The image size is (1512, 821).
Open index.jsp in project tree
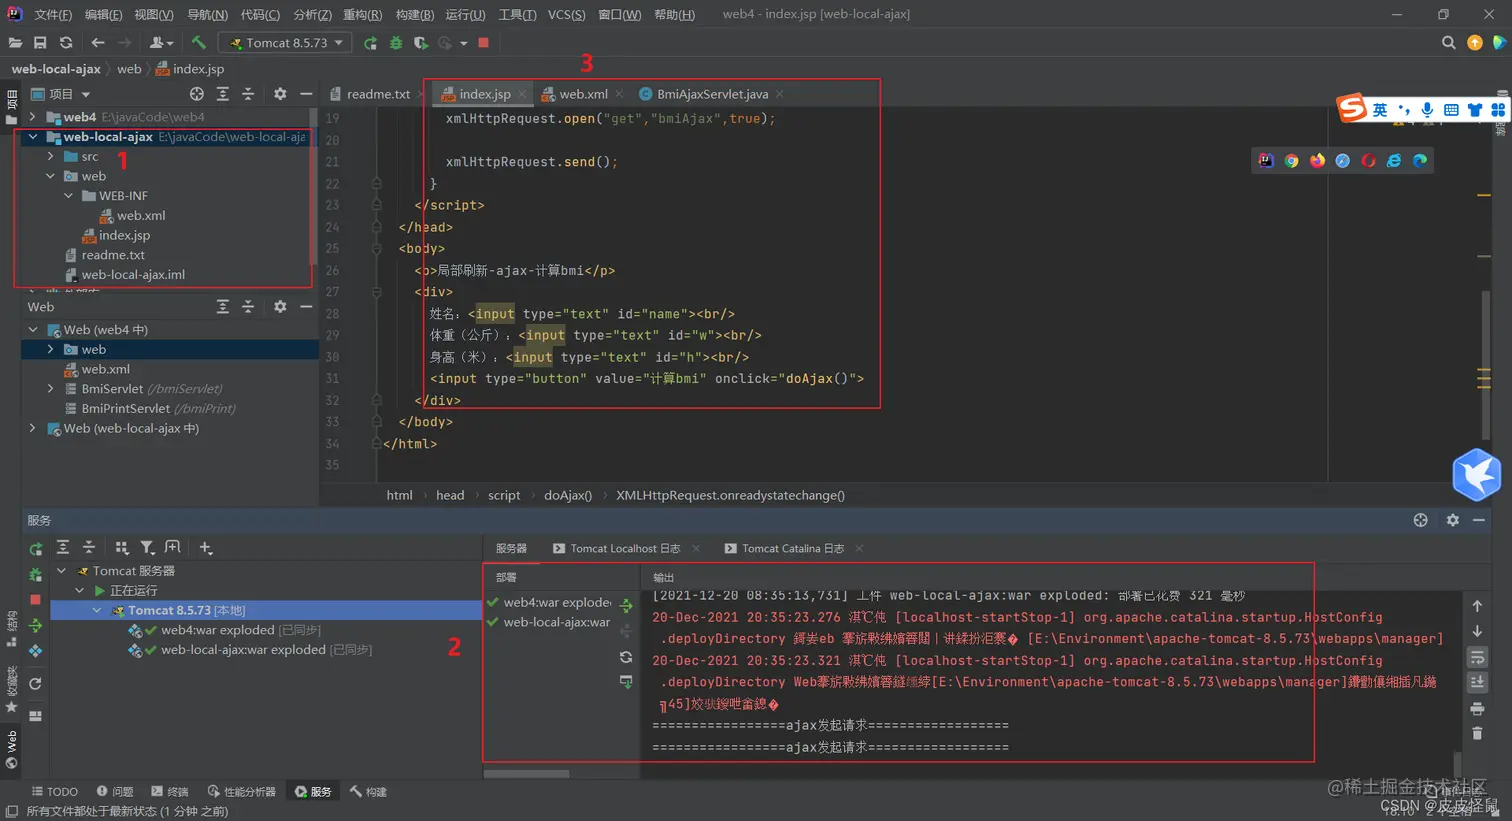click(x=124, y=235)
